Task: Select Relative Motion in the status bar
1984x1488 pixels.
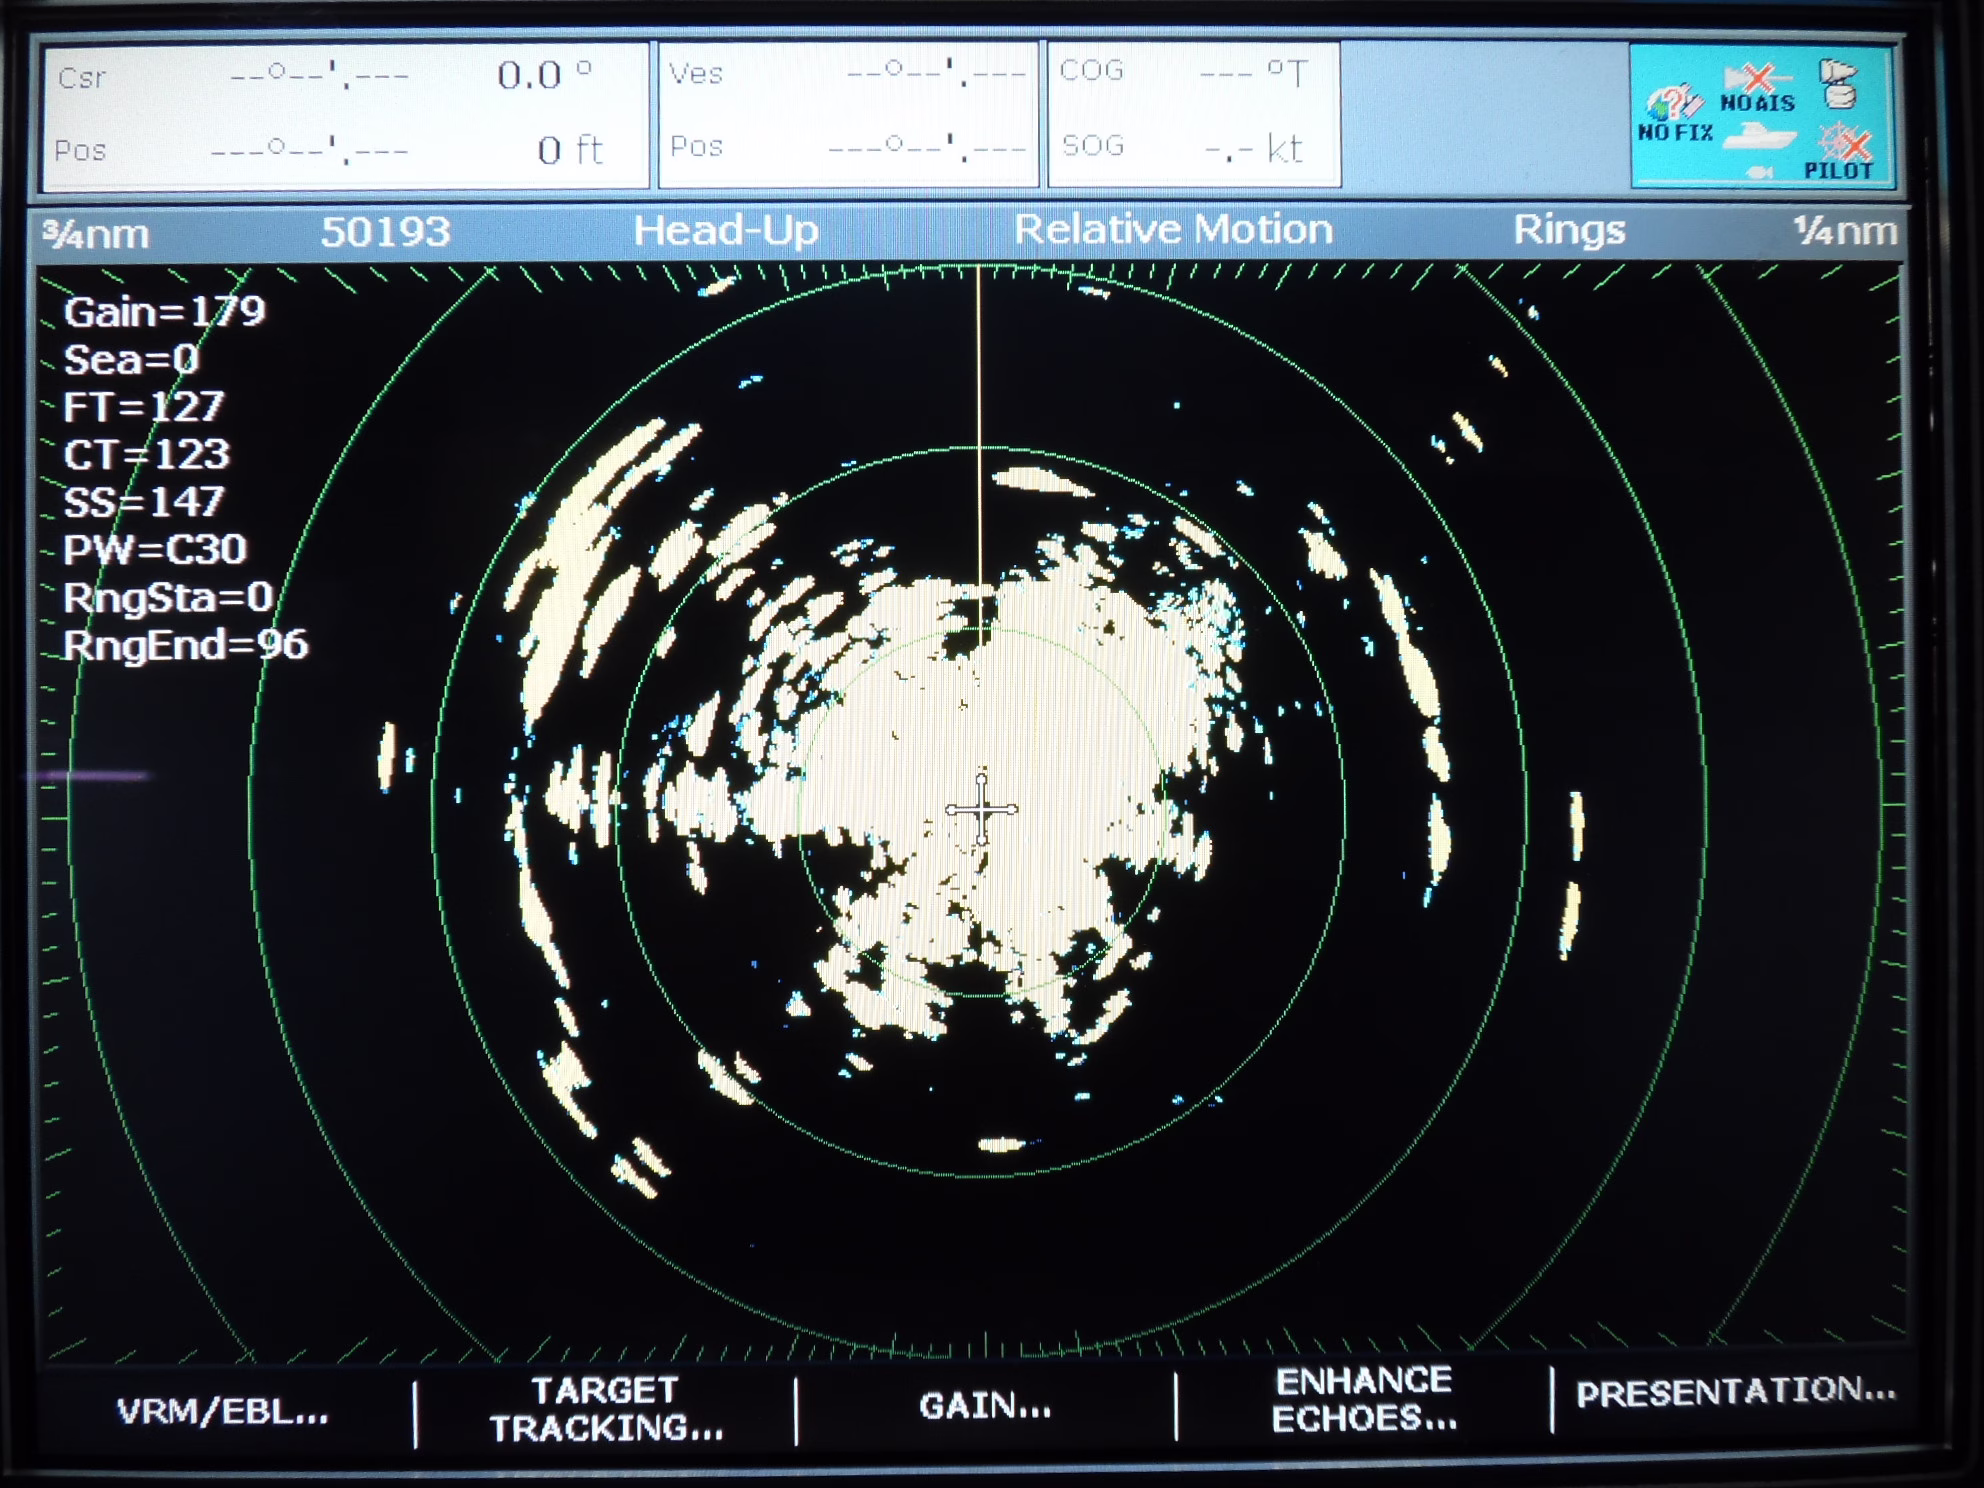Action: 1173,229
